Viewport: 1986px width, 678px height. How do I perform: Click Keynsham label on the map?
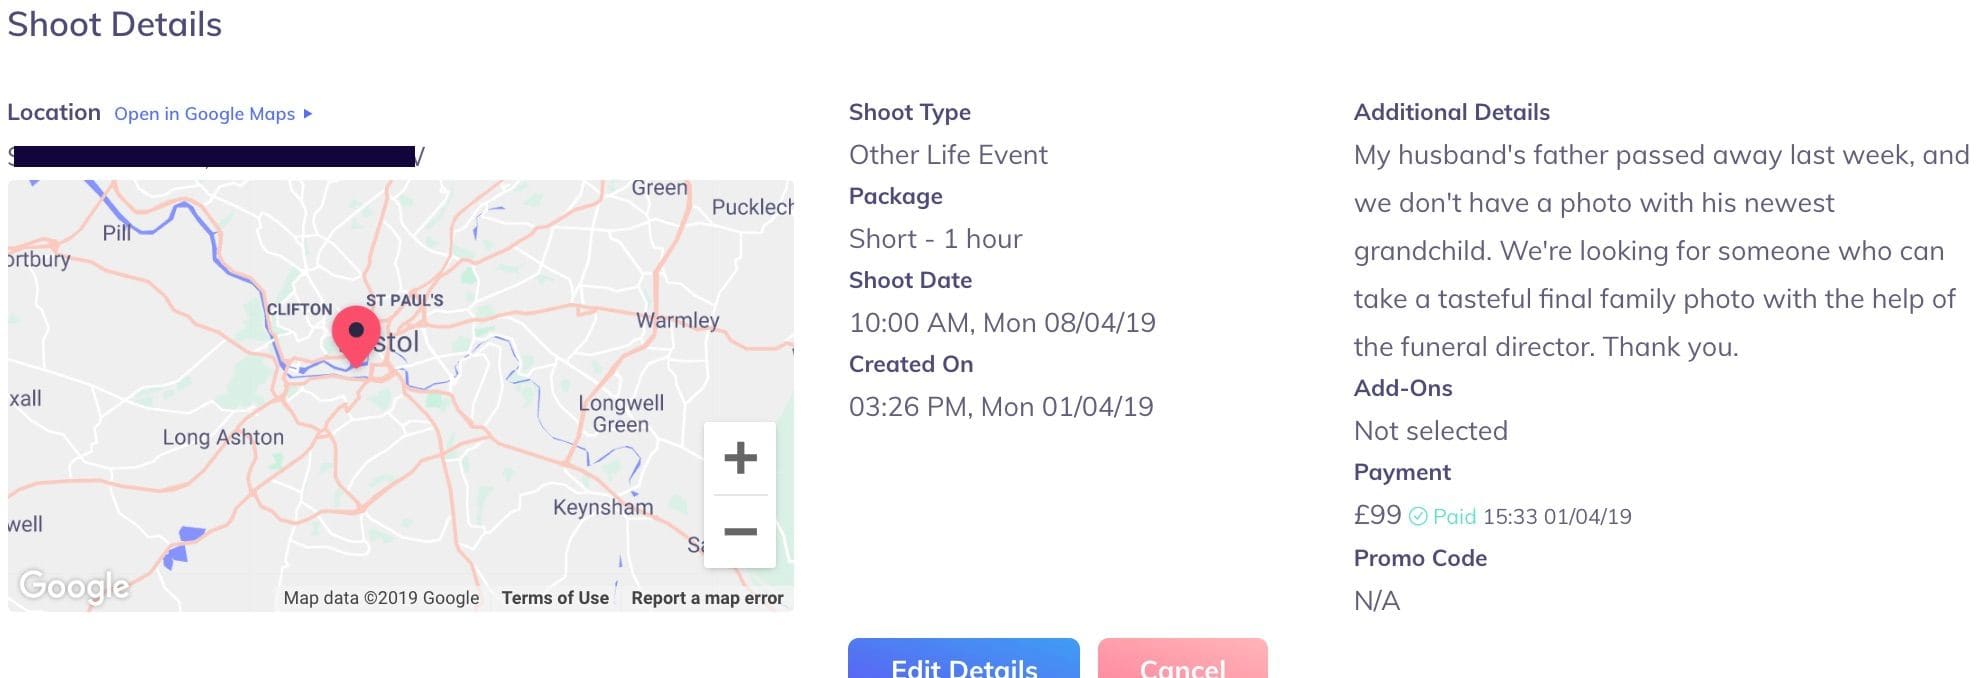pyautogui.click(x=603, y=507)
